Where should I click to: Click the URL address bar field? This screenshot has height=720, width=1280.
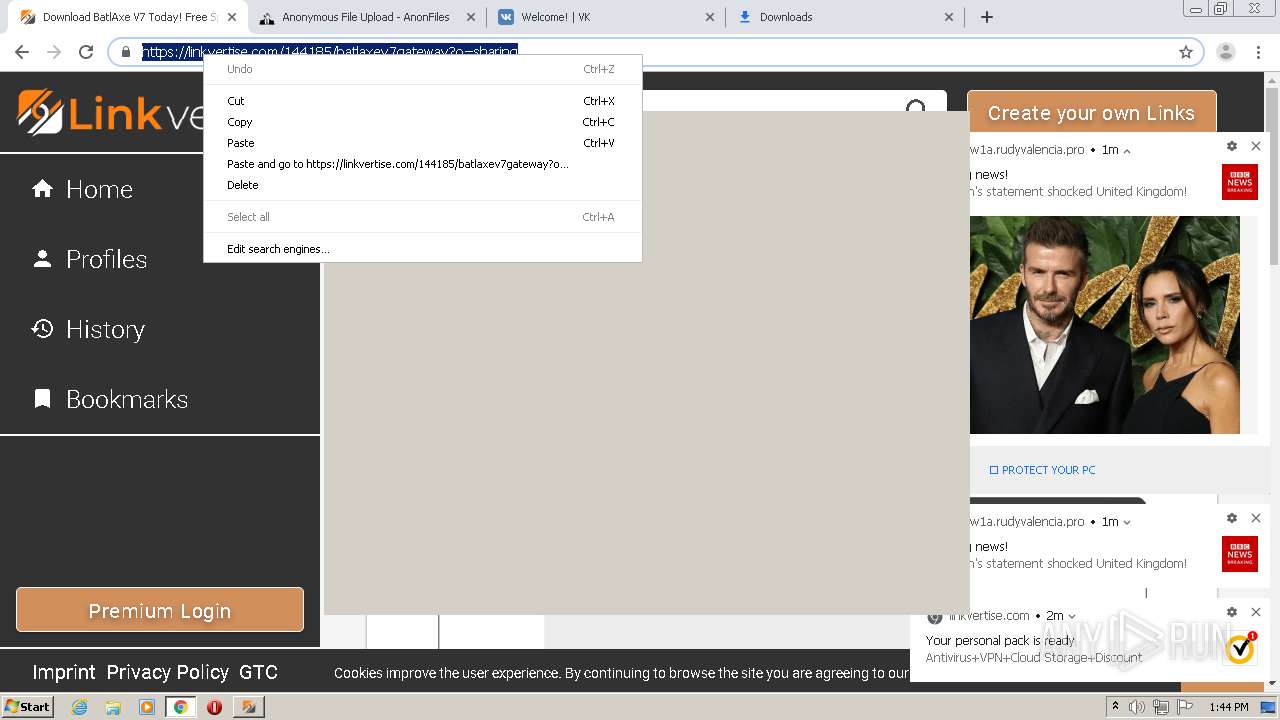point(655,52)
